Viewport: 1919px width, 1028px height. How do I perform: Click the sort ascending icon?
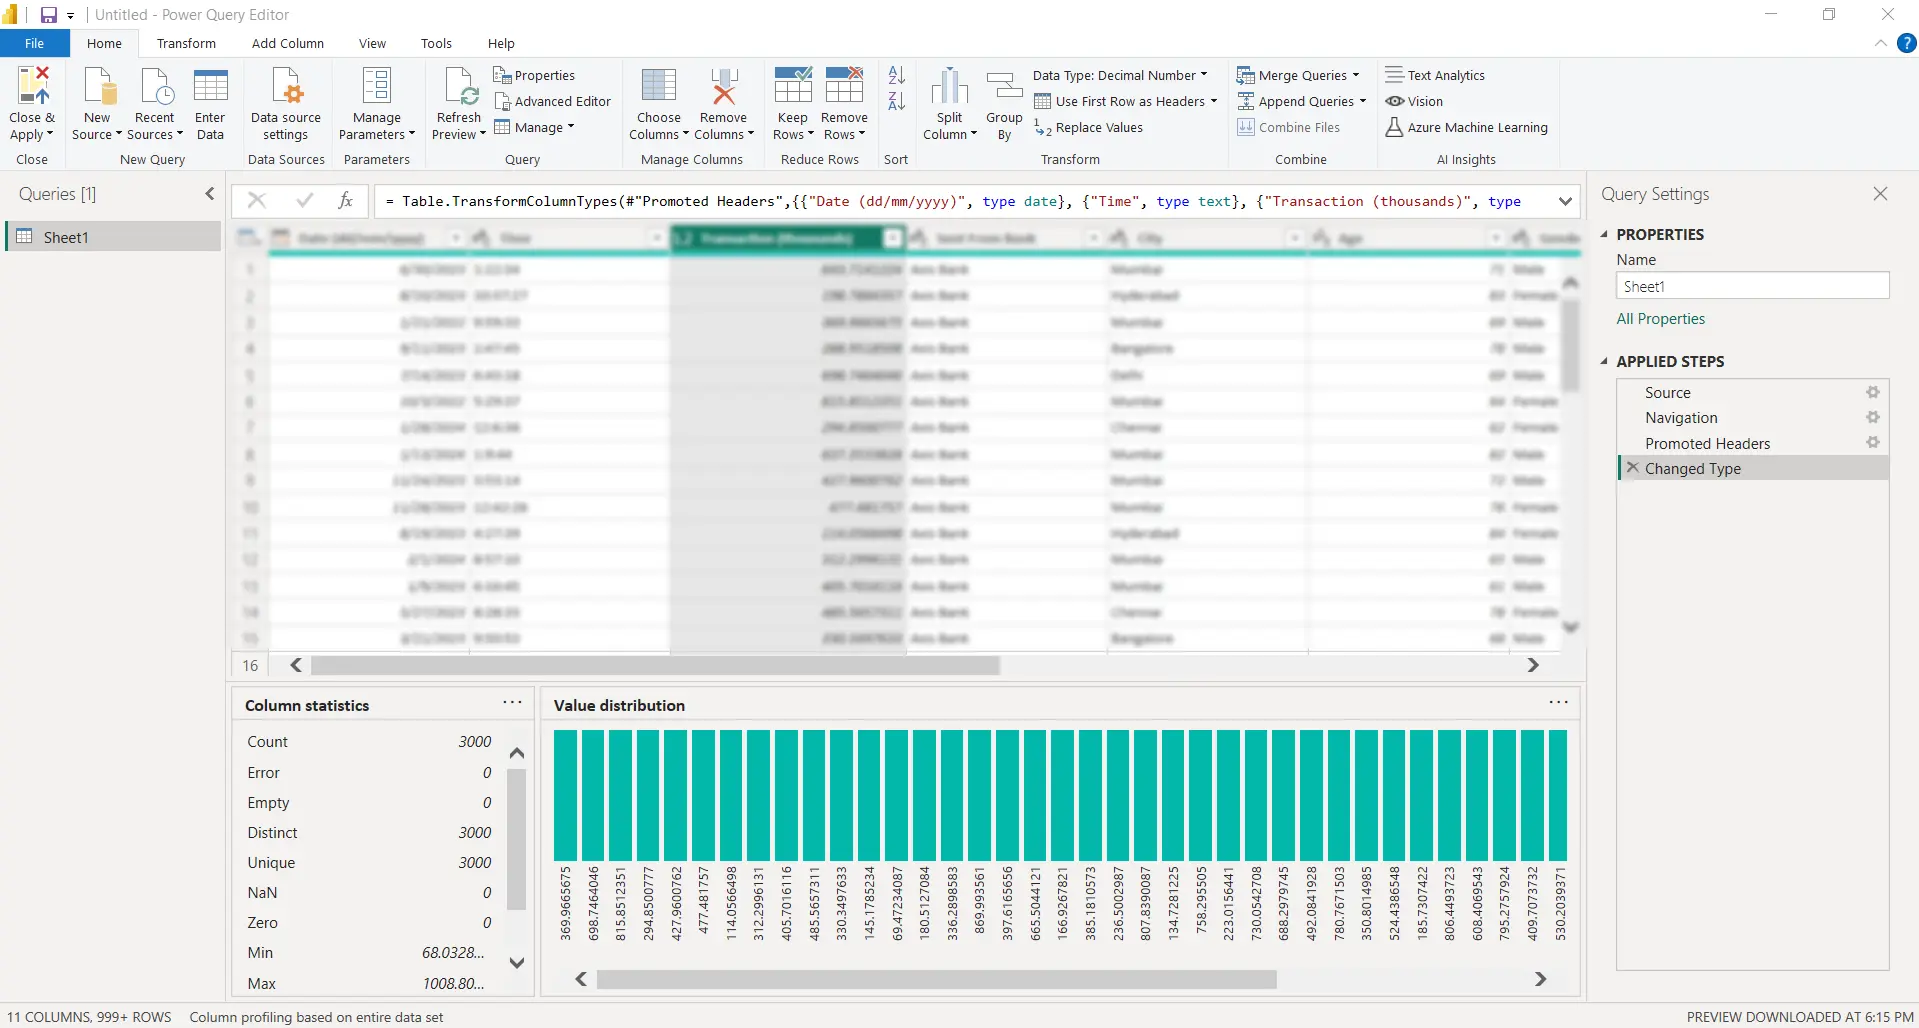tap(896, 75)
